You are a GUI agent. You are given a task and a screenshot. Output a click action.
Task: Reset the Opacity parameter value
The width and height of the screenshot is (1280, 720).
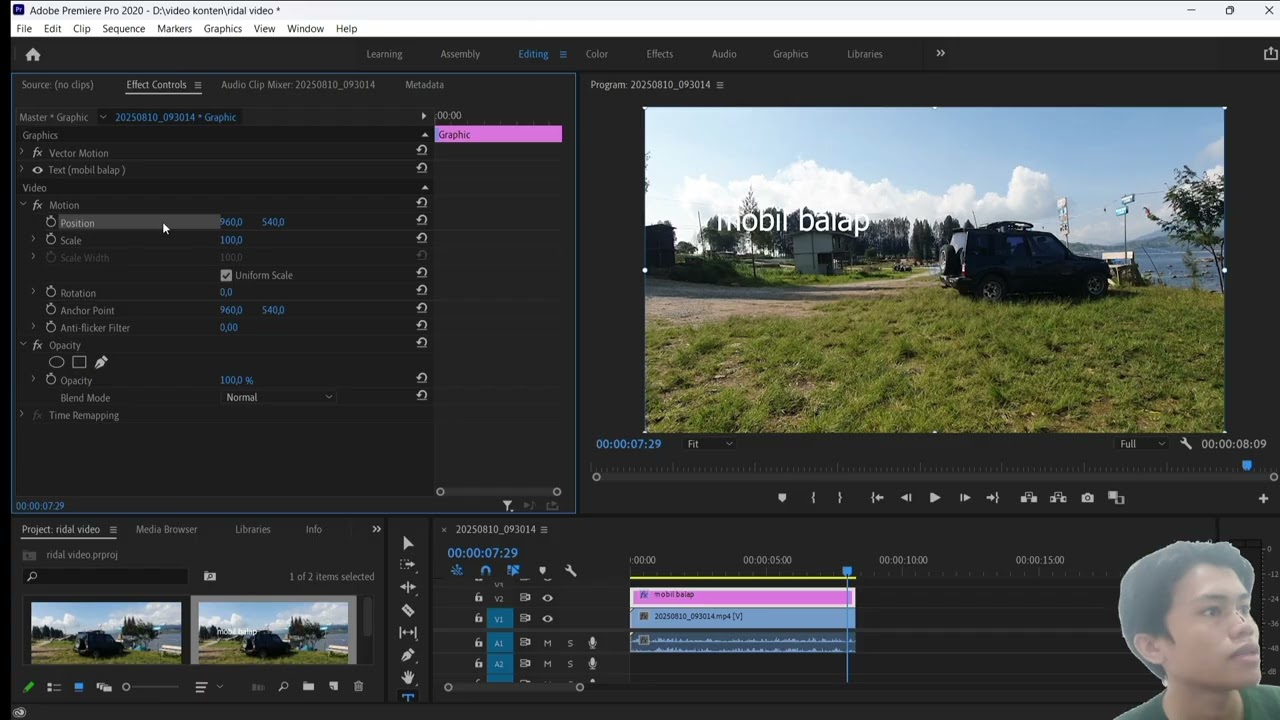tap(422, 379)
